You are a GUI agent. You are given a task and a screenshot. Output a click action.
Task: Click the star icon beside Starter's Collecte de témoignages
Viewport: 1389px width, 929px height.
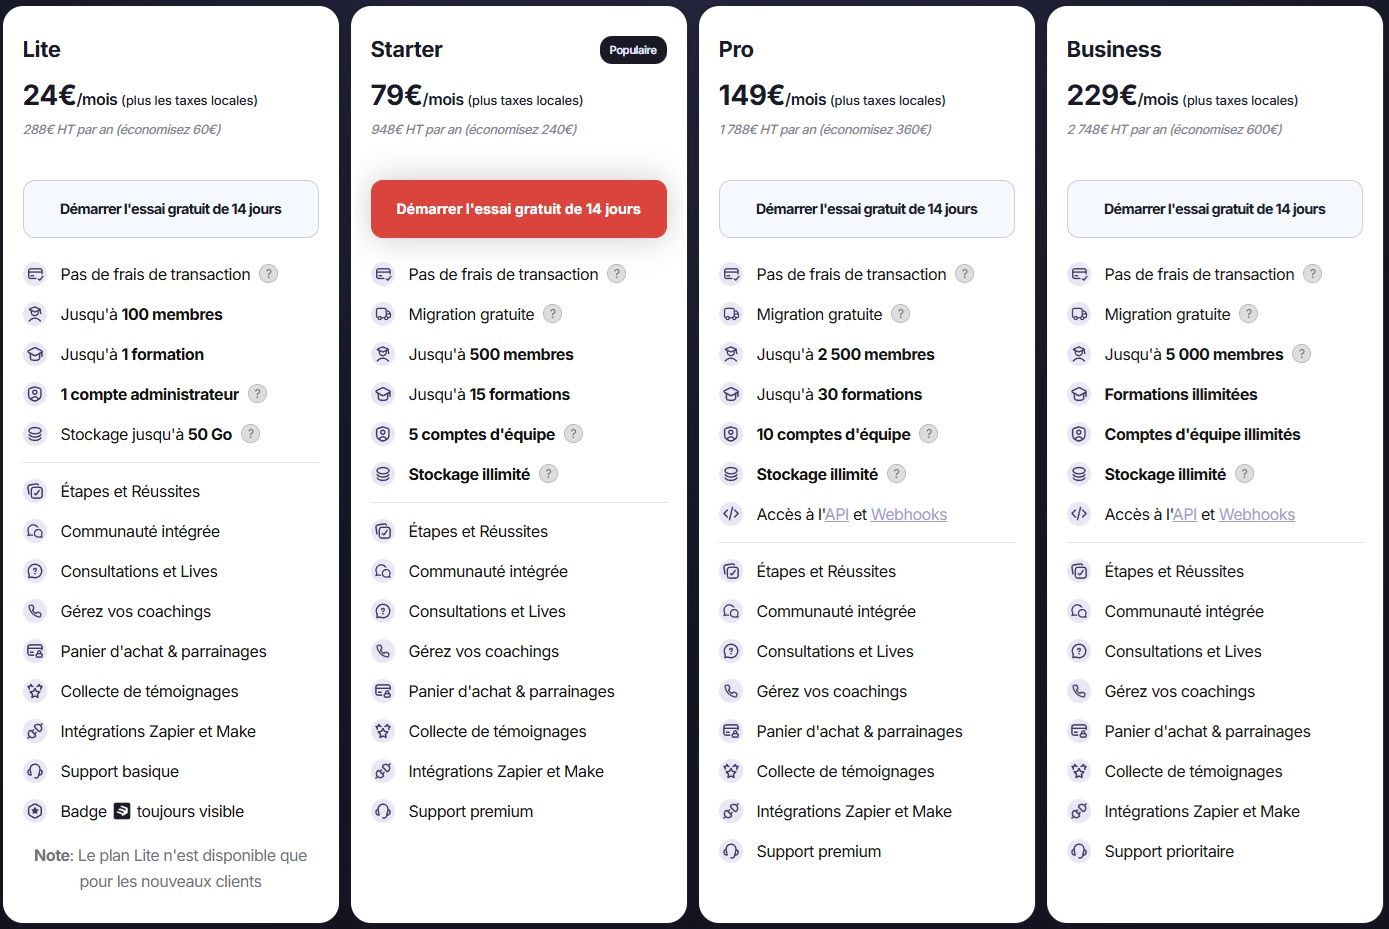click(383, 731)
